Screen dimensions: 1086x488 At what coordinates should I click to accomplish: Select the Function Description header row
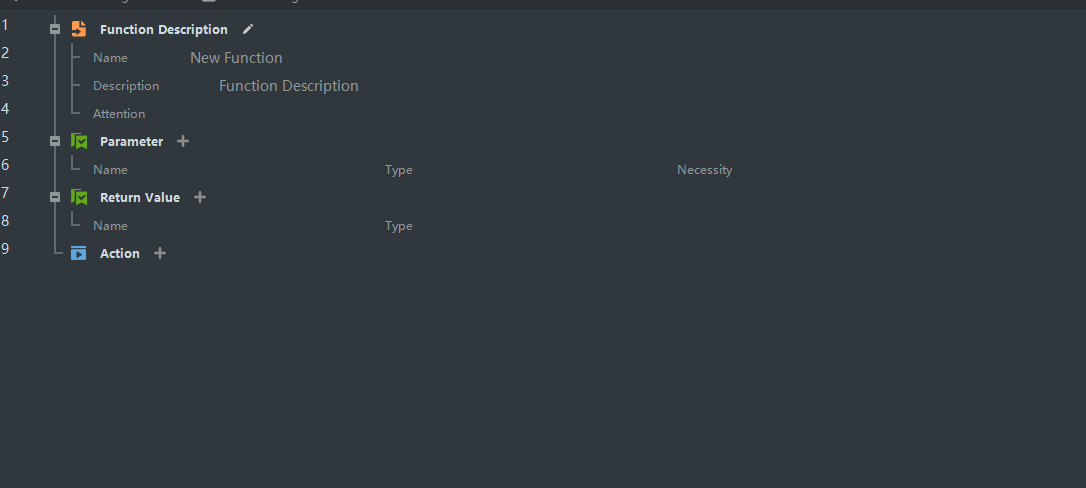click(163, 29)
